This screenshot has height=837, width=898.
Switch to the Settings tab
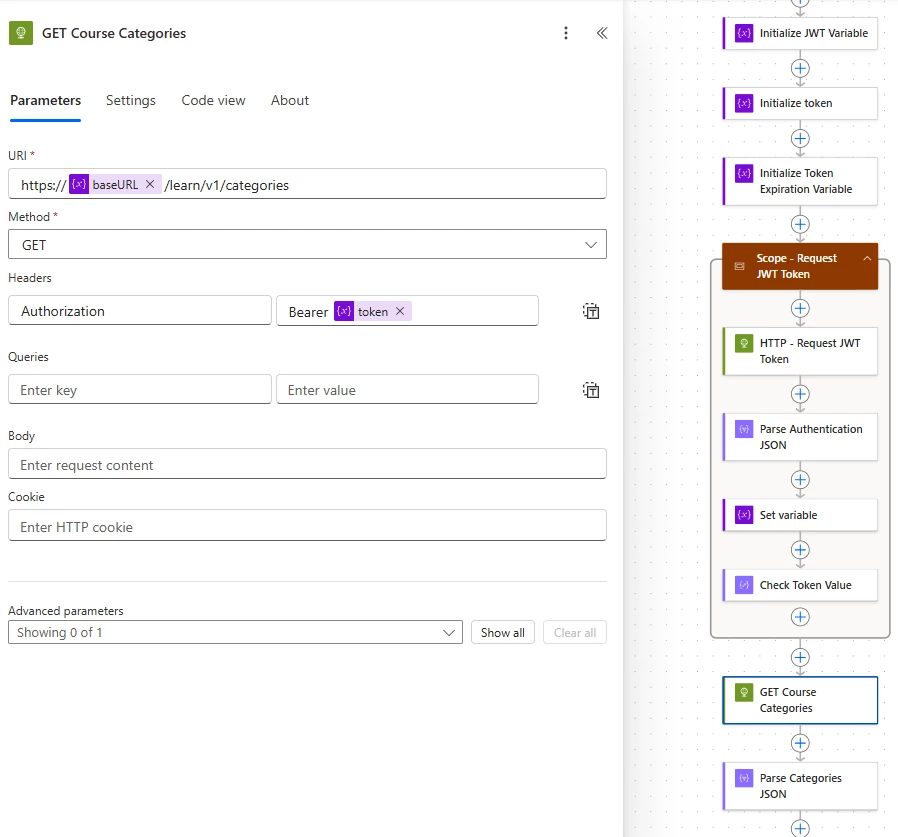click(131, 100)
